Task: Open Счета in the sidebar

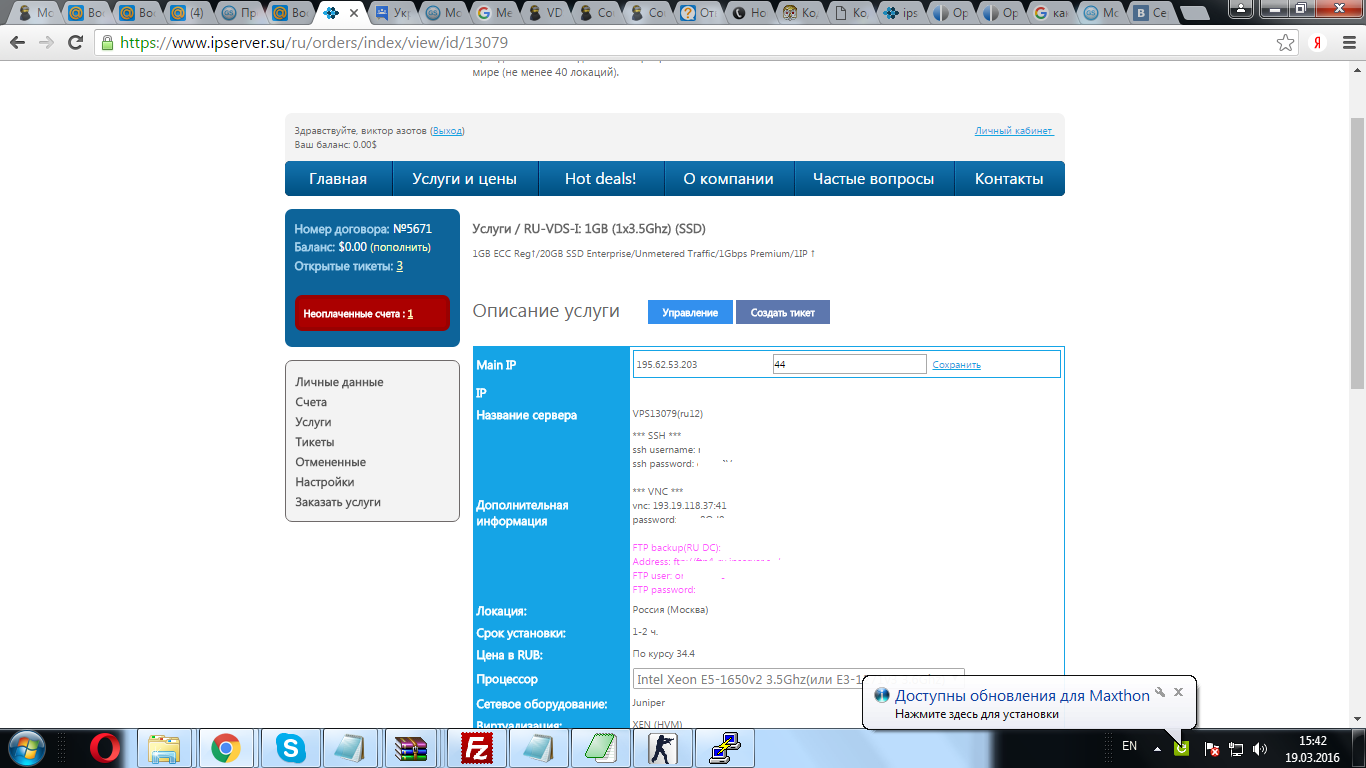Action: click(x=311, y=402)
